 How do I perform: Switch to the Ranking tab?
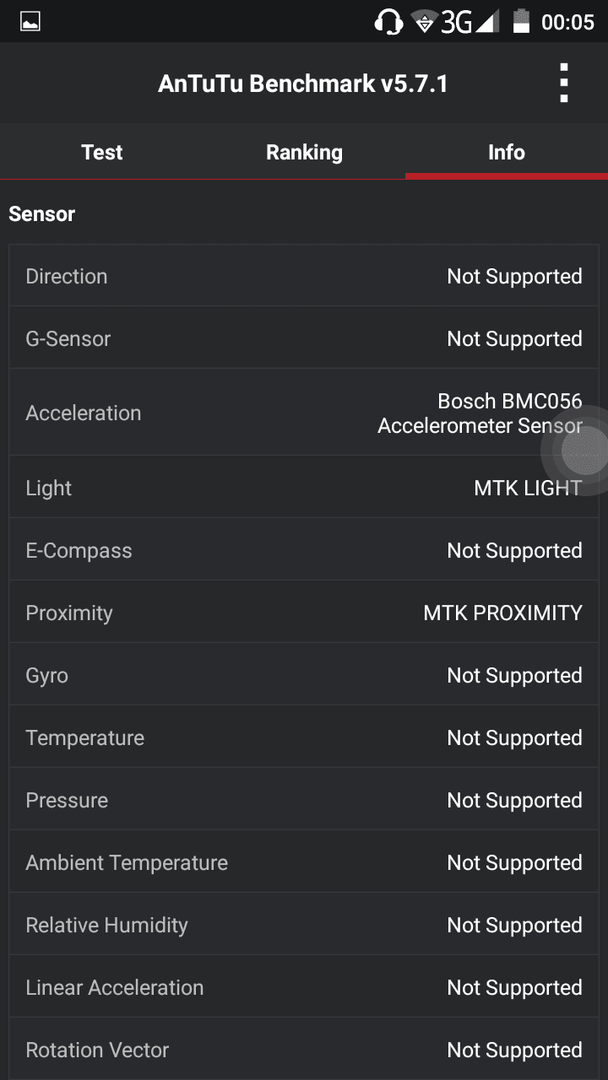[x=304, y=152]
